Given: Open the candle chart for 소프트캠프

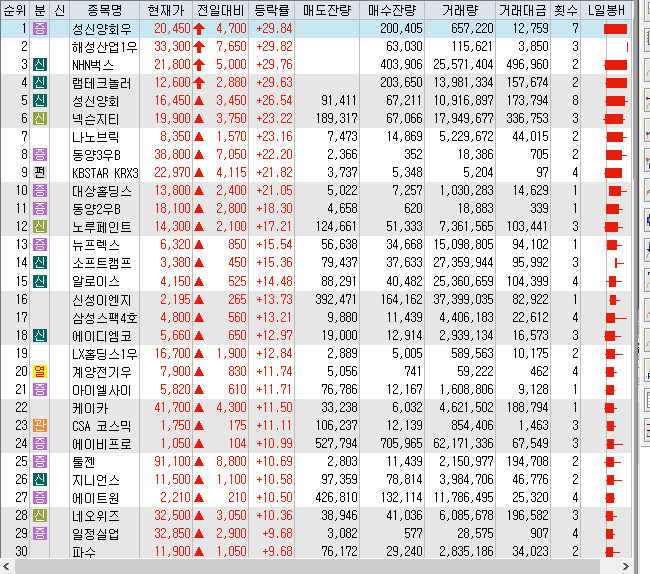Looking at the screenshot, I should (x=619, y=263).
